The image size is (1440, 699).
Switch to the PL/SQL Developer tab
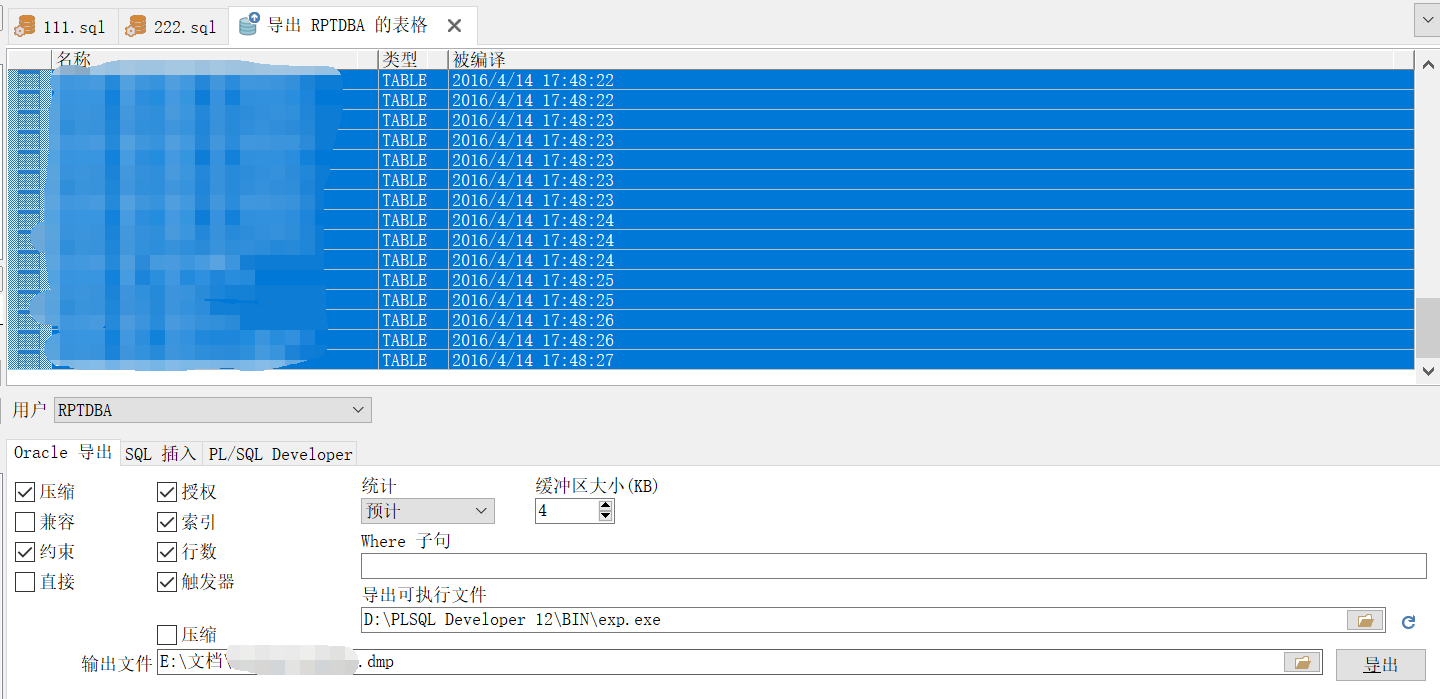[x=280, y=454]
